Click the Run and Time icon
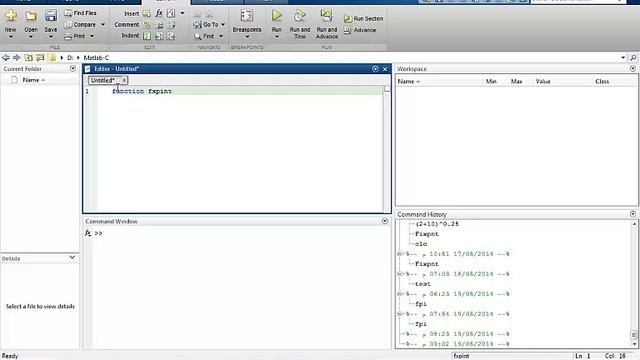Viewport: 640px width, 360px height. [300, 16]
